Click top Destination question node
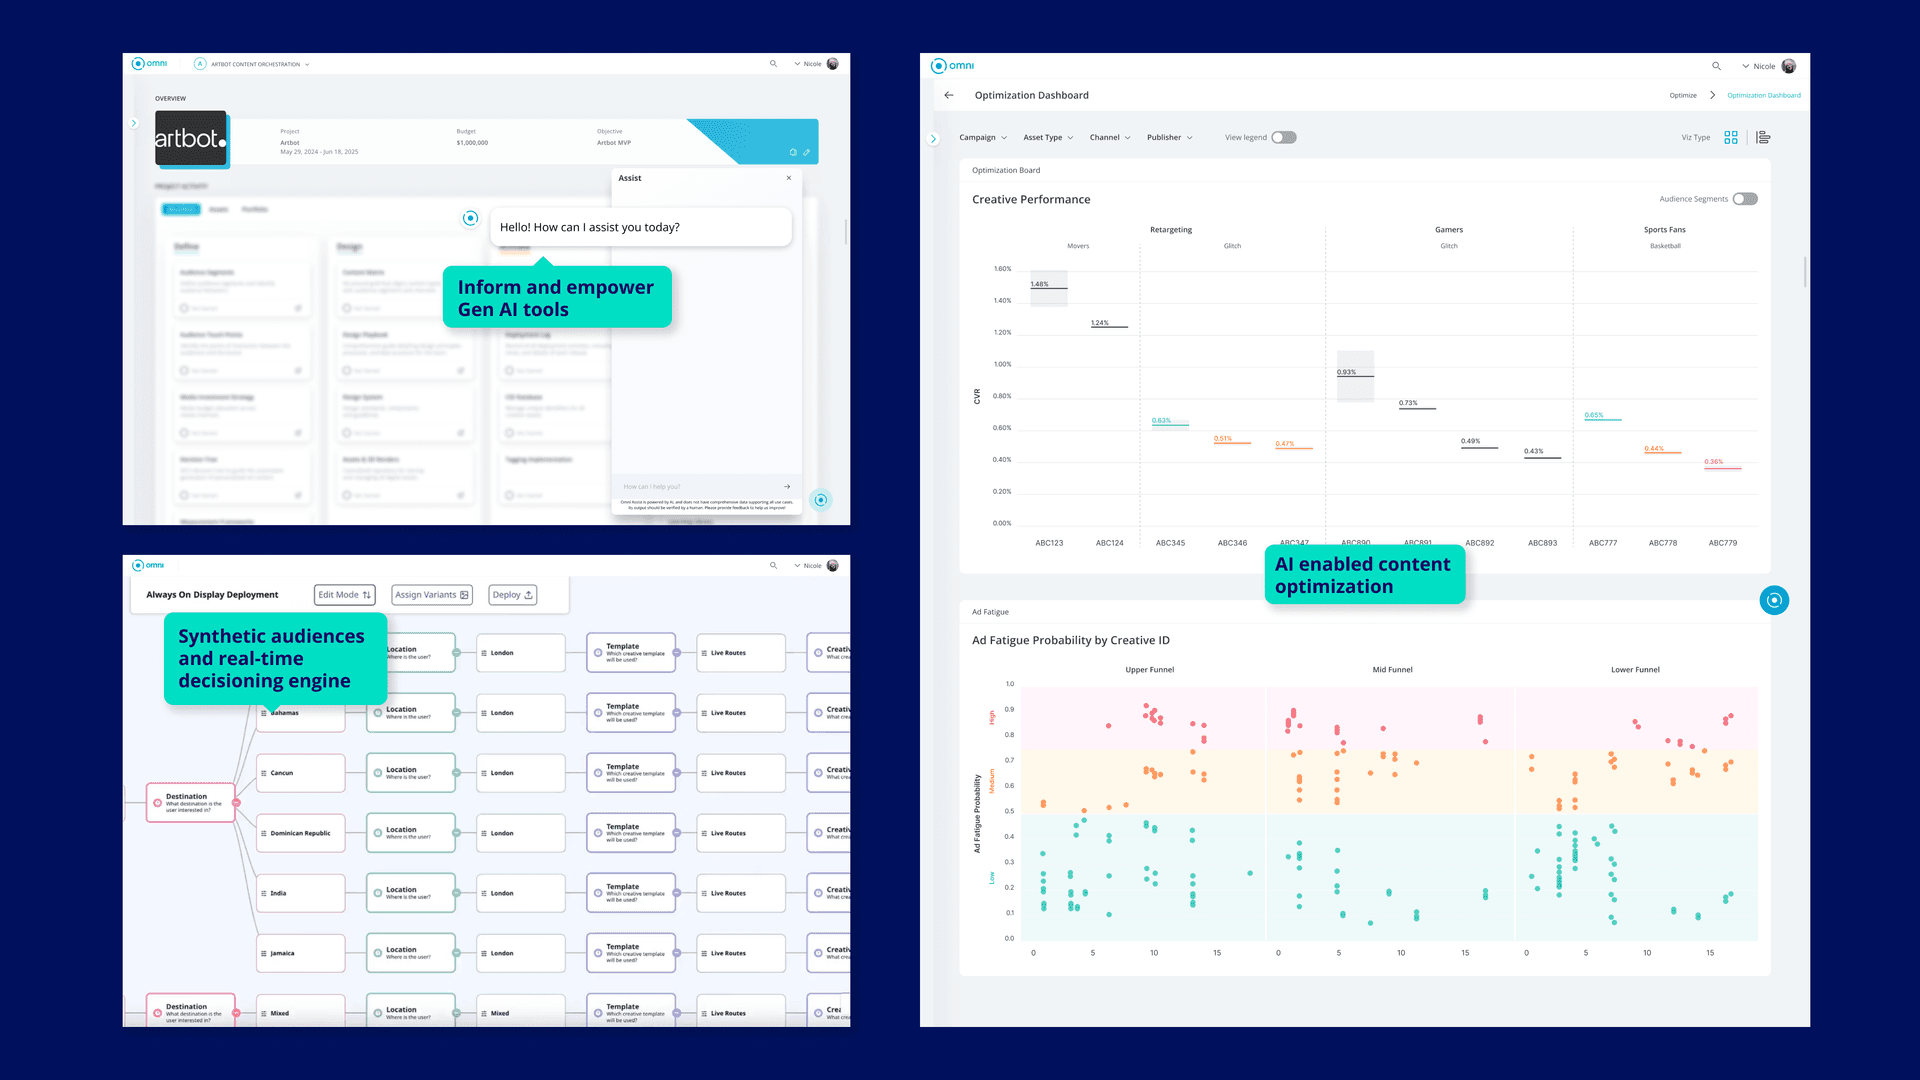The height and width of the screenshot is (1080, 1920). click(190, 803)
